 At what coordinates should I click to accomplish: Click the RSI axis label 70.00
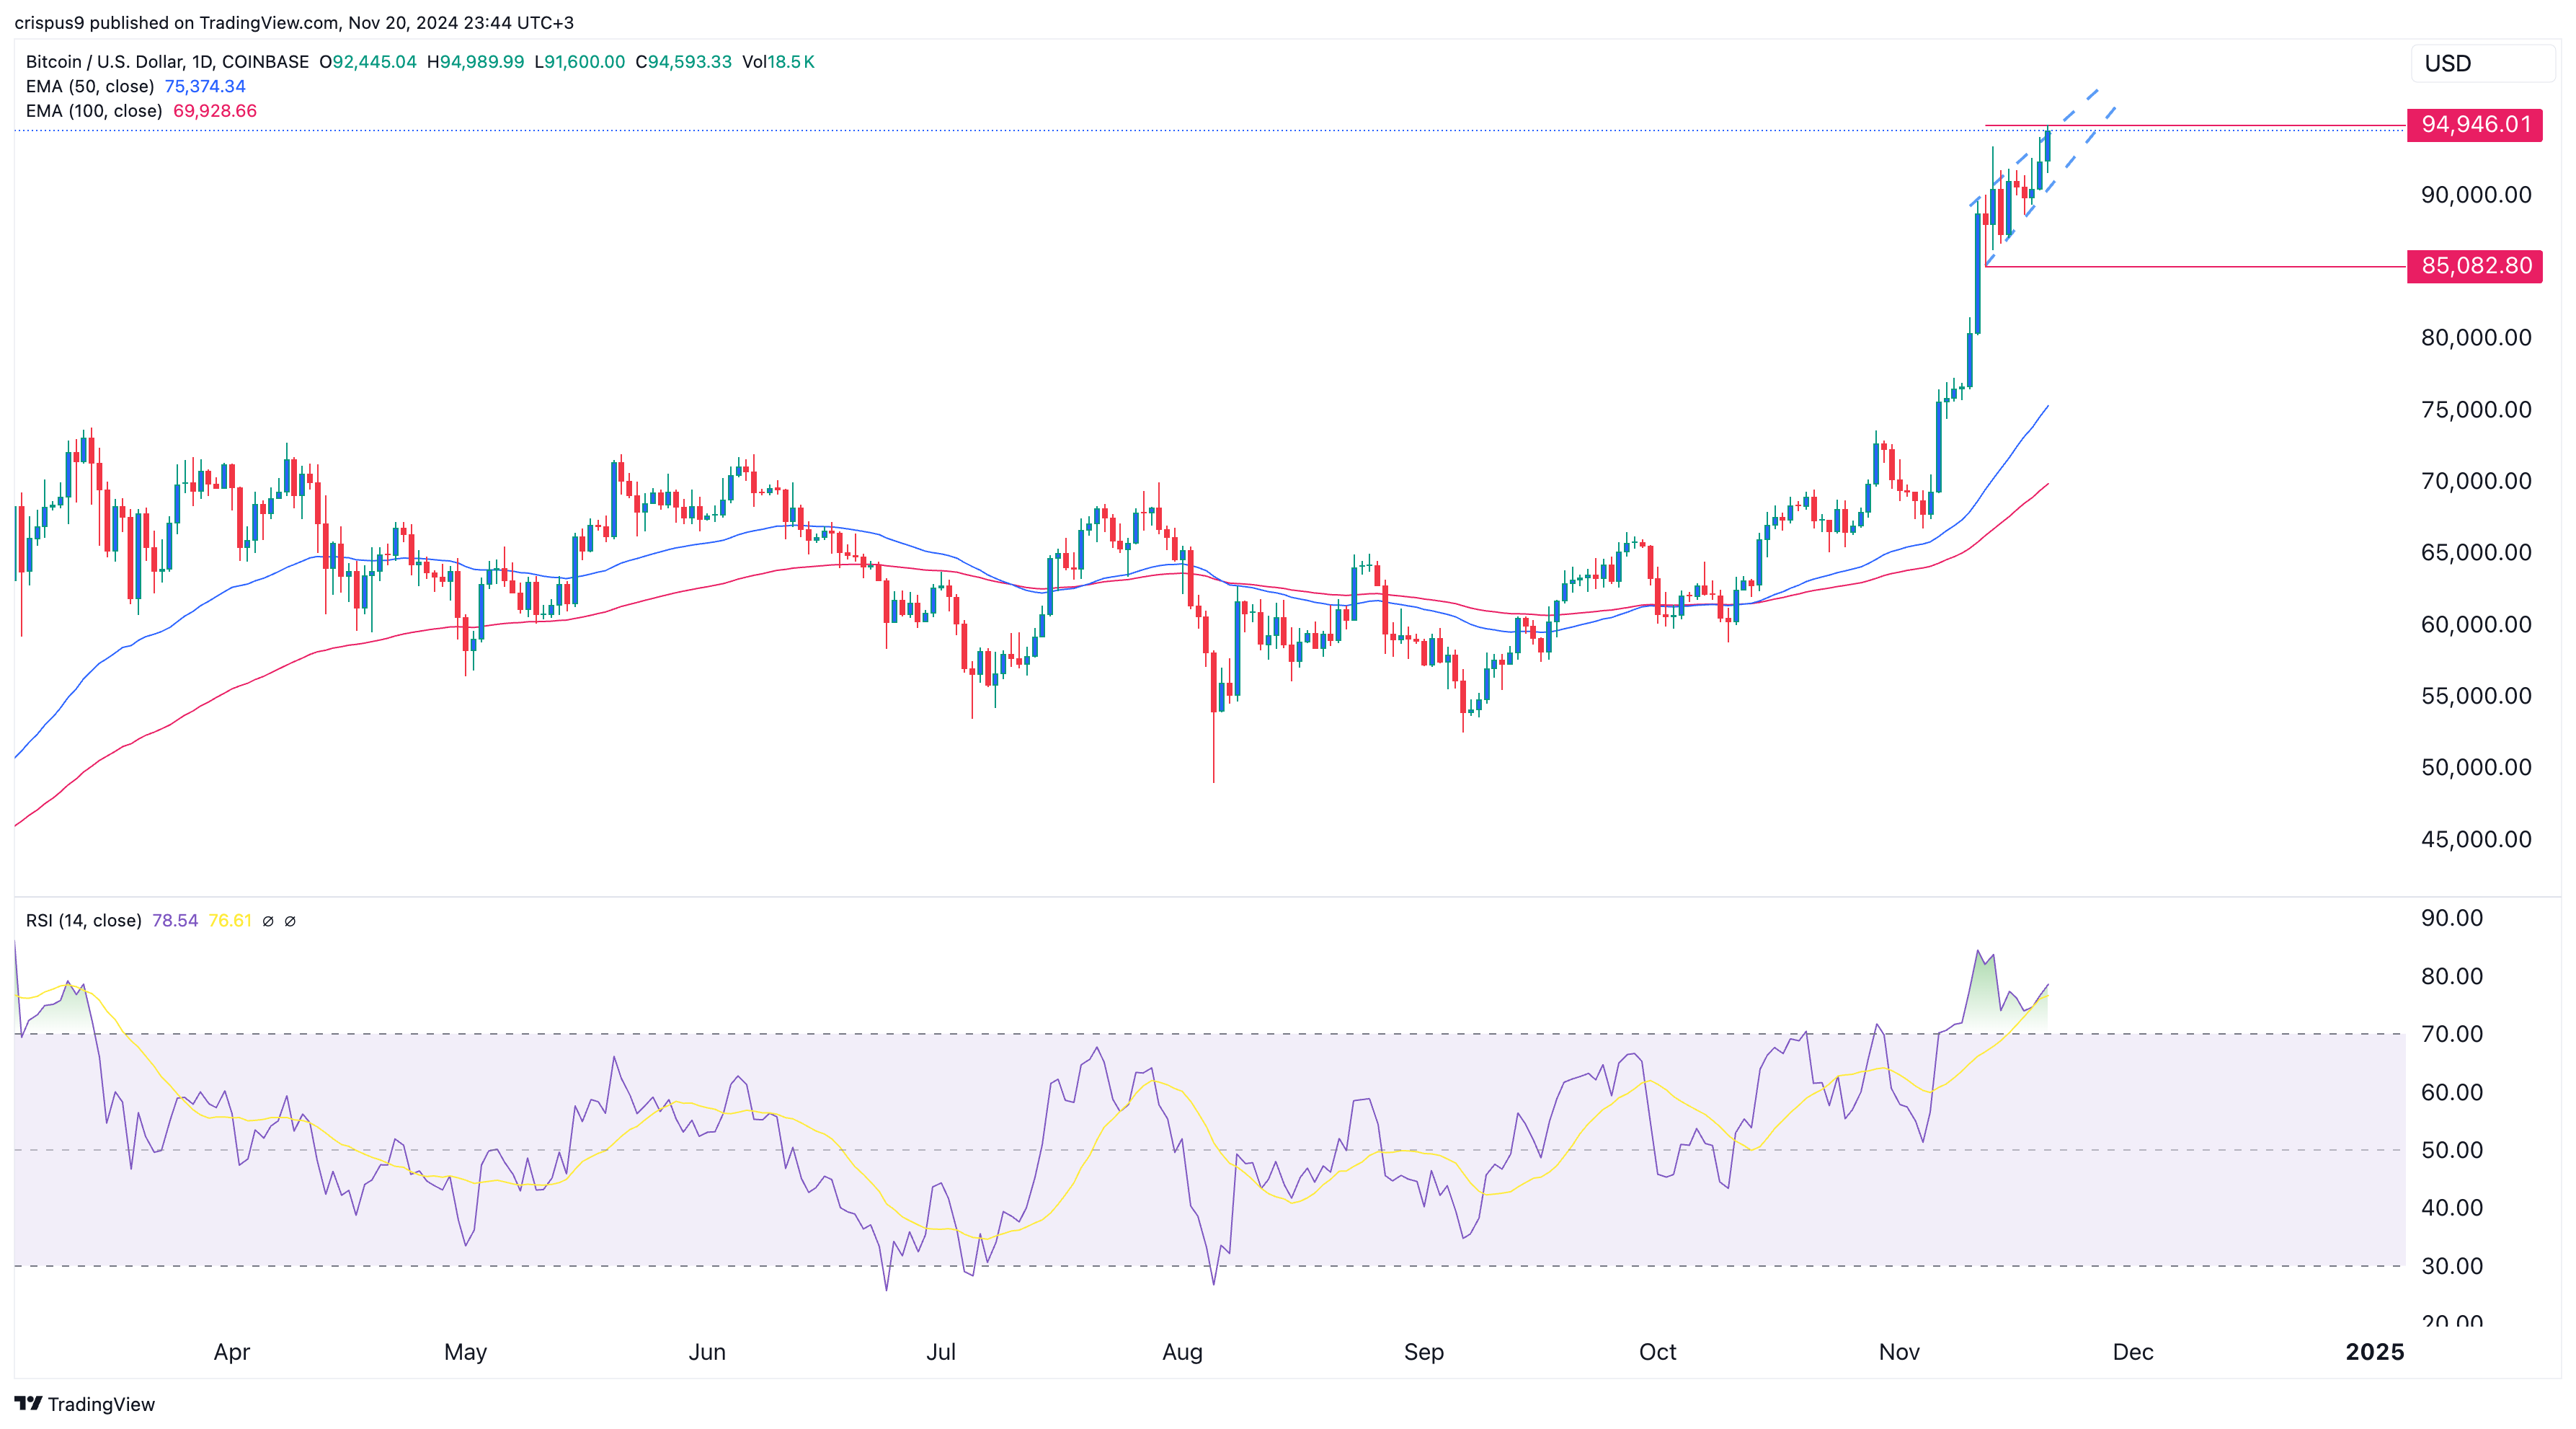[2451, 1034]
